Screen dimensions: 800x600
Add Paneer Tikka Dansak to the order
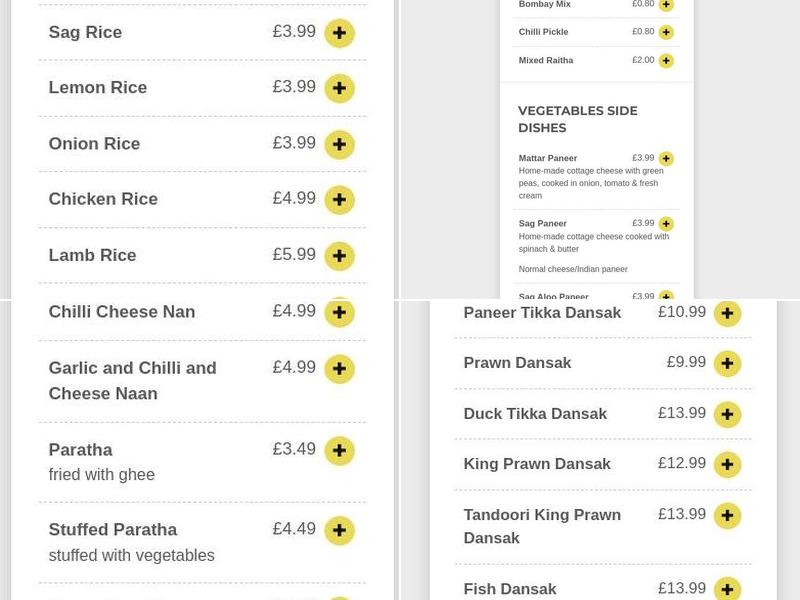(727, 313)
